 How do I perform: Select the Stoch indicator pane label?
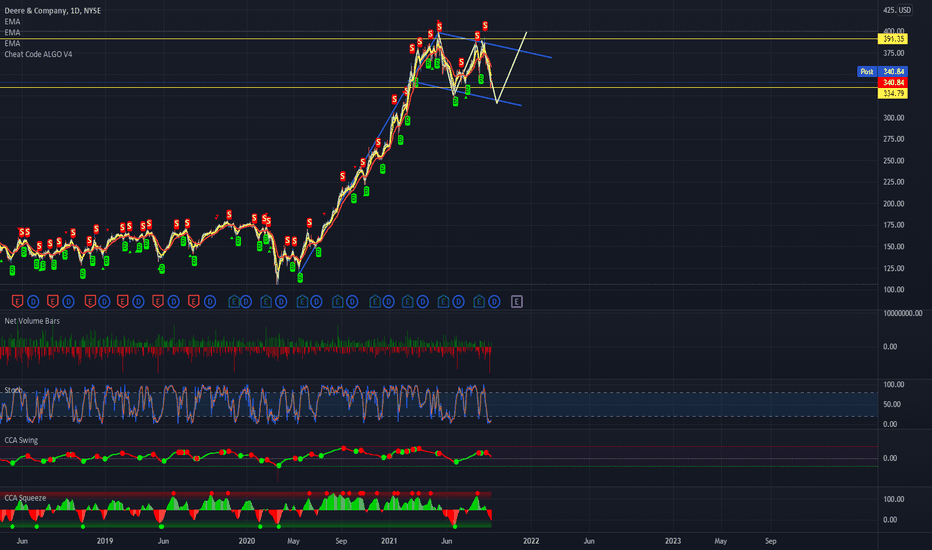pyautogui.click(x=13, y=390)
